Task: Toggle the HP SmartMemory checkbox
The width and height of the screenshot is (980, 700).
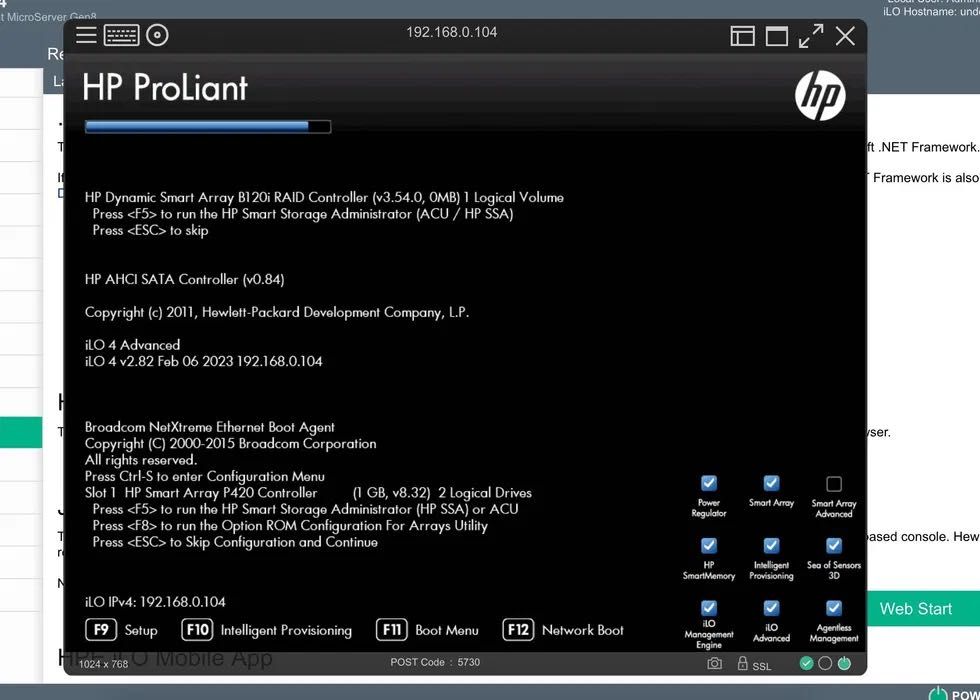Action: [x=709, y=546]
